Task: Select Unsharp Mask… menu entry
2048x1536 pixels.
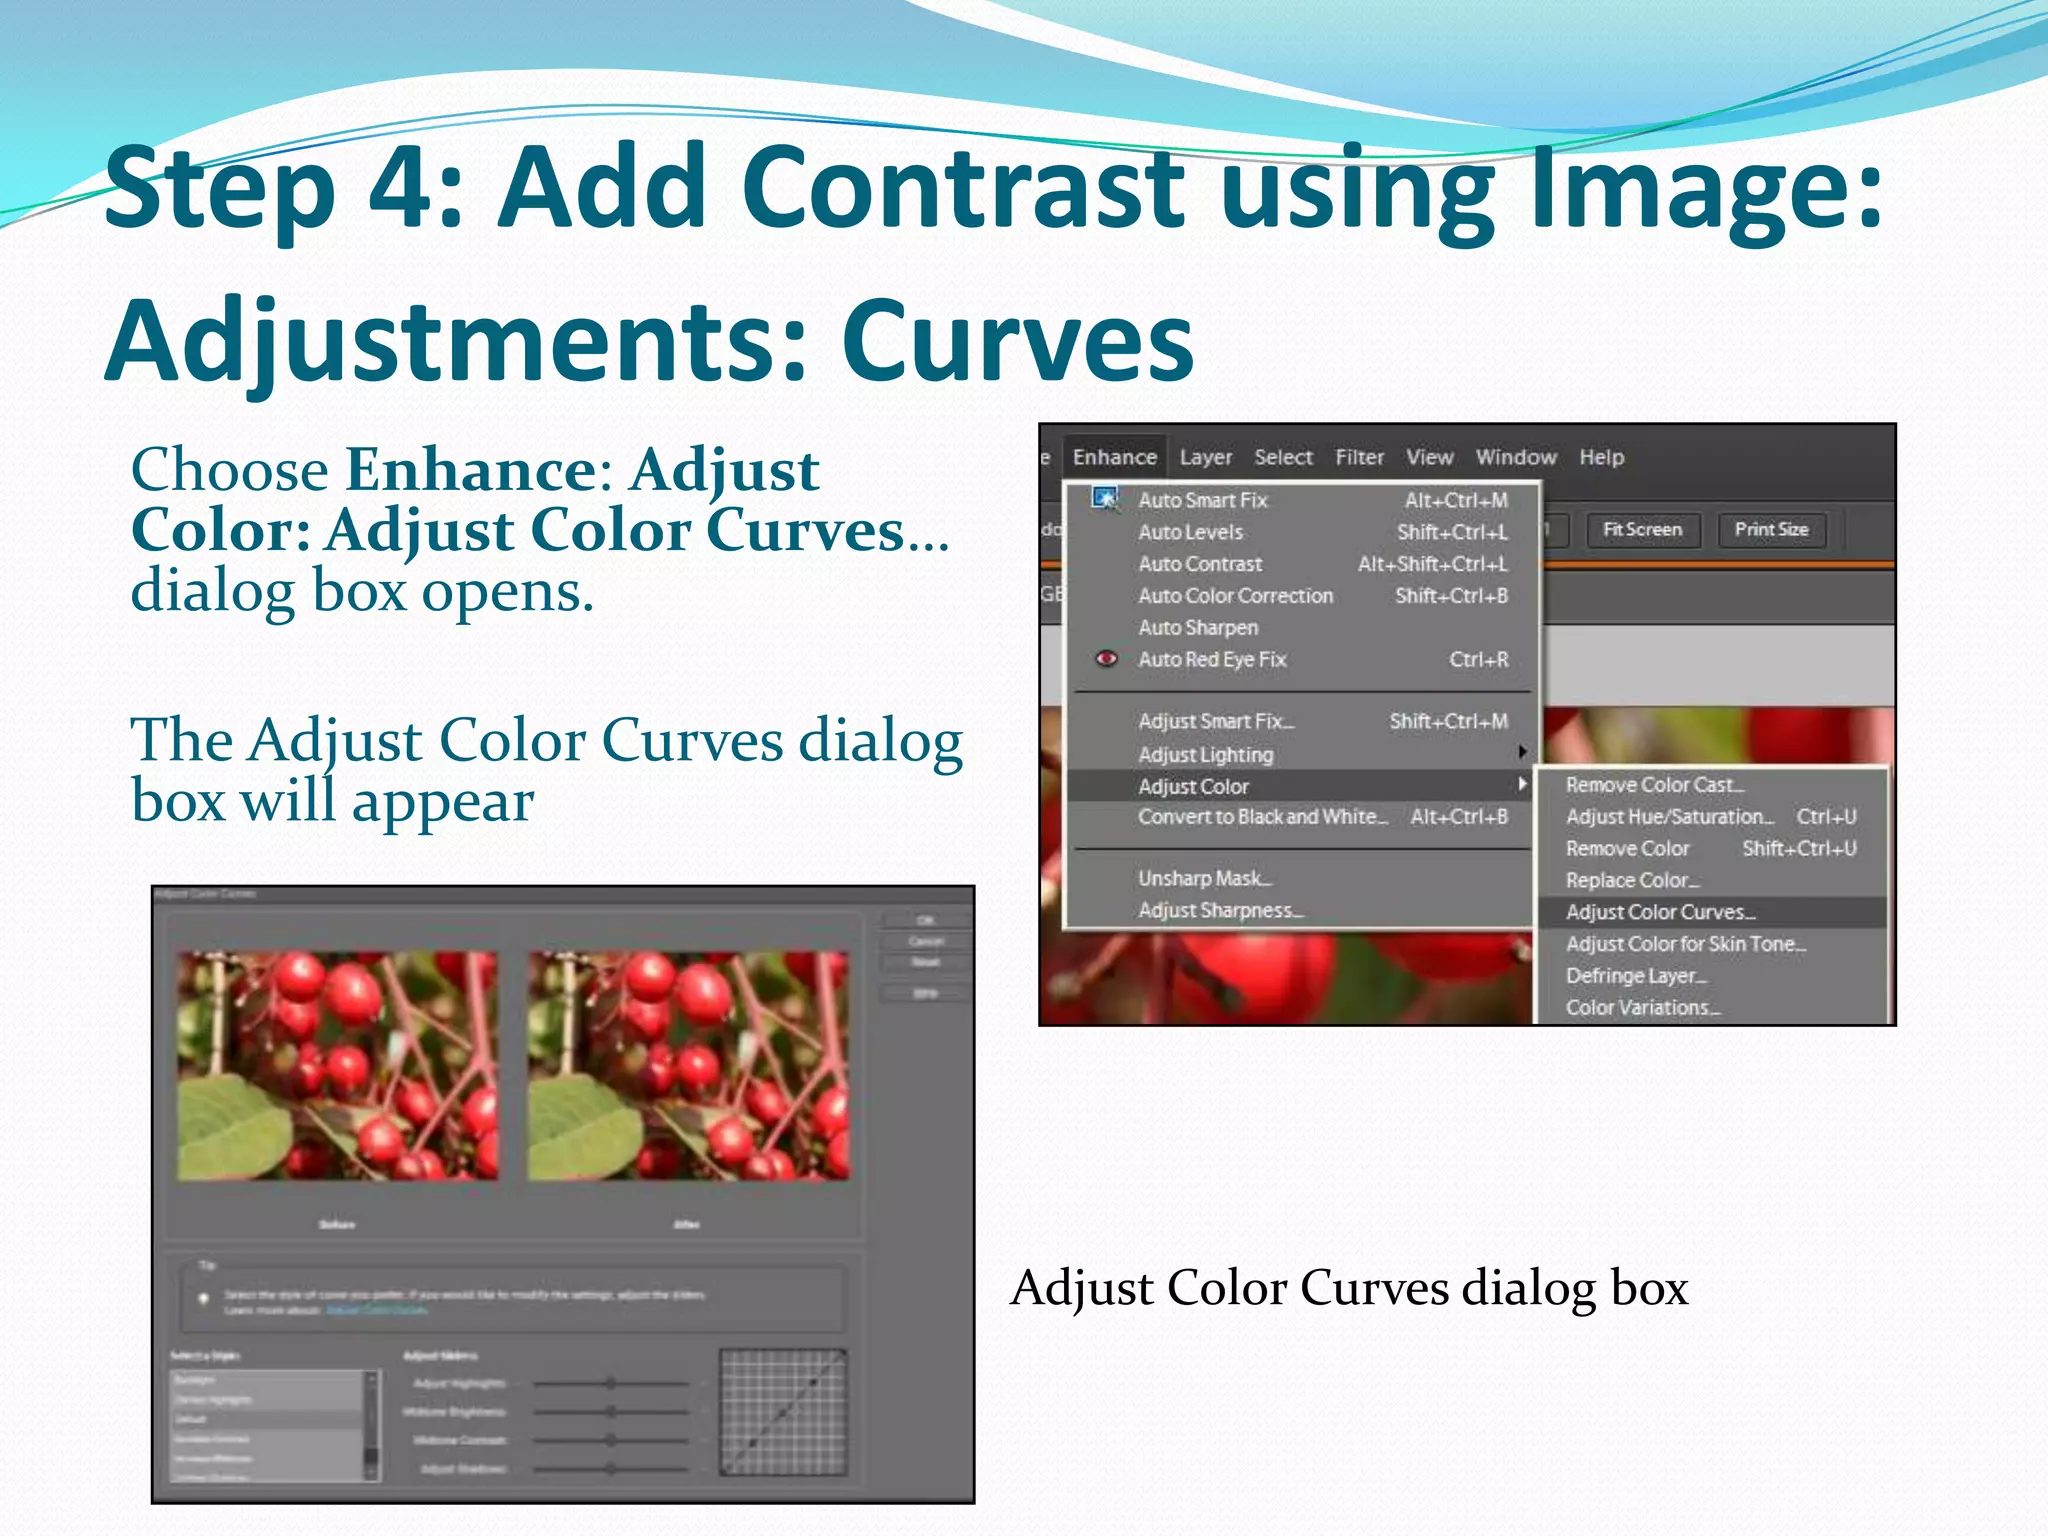Action: click(1300, 878)
